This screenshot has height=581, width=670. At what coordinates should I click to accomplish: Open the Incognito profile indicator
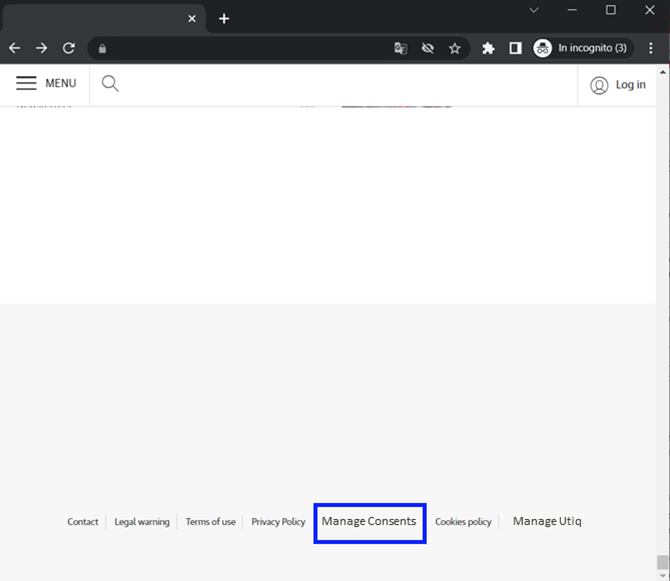(581, 48)
